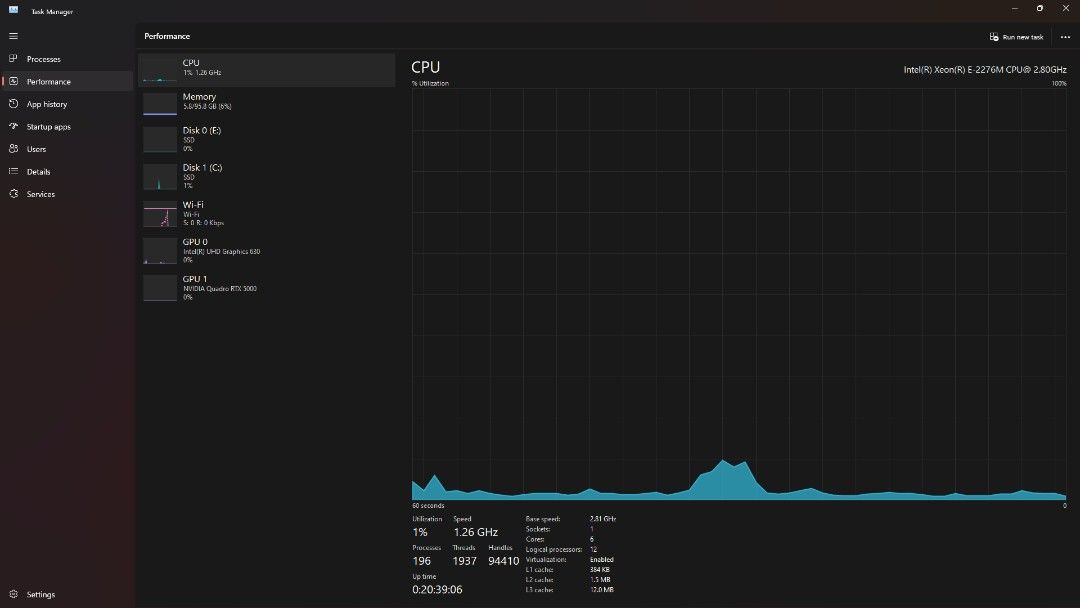
Task: Click the Processes icon in sidebar
Action: tap(13, 59)
